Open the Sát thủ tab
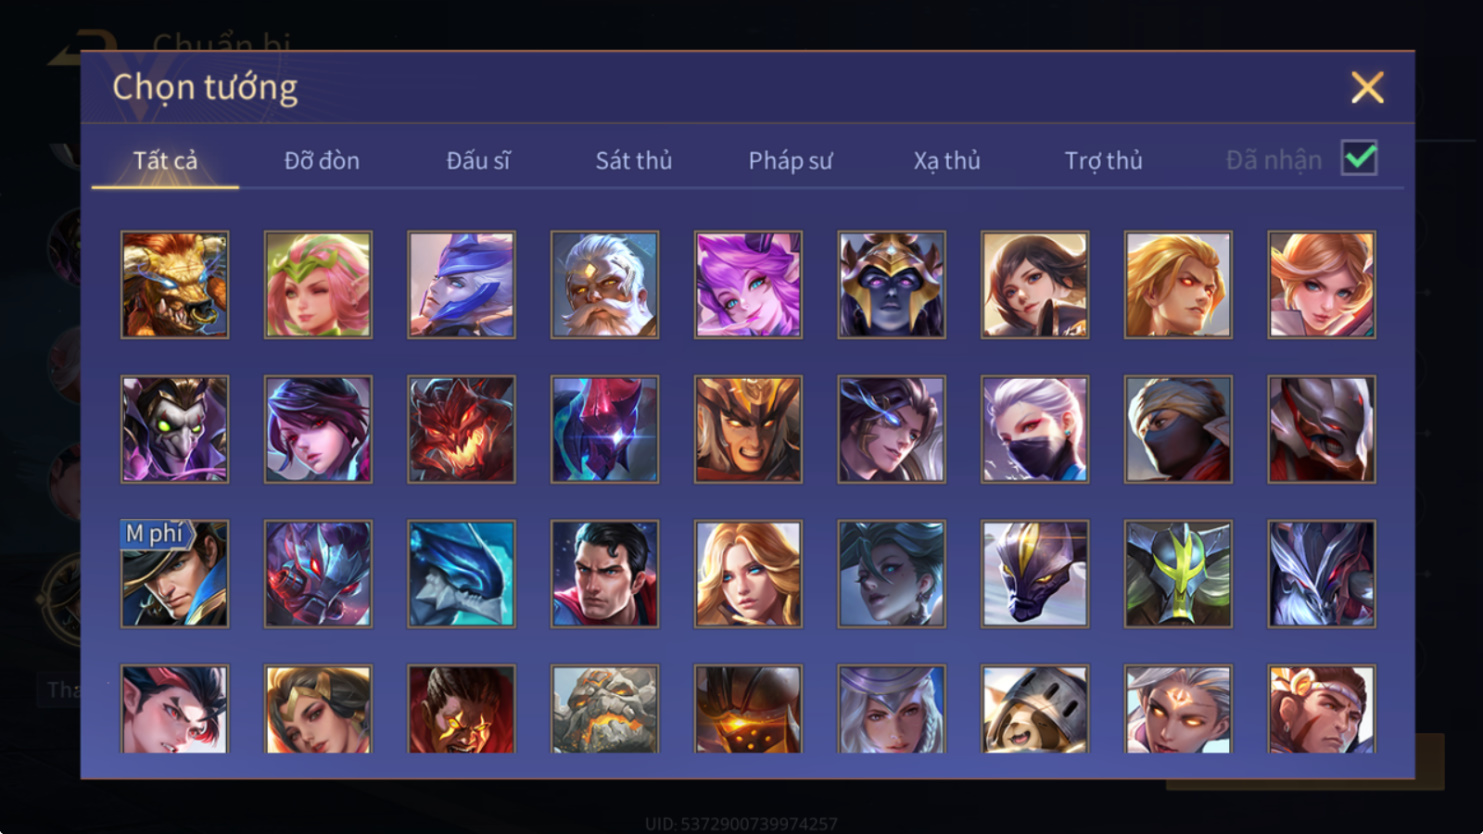Image resolution: width=1483 pixels, height=834 pixels. pyautogui.click(x=634, y=160)
